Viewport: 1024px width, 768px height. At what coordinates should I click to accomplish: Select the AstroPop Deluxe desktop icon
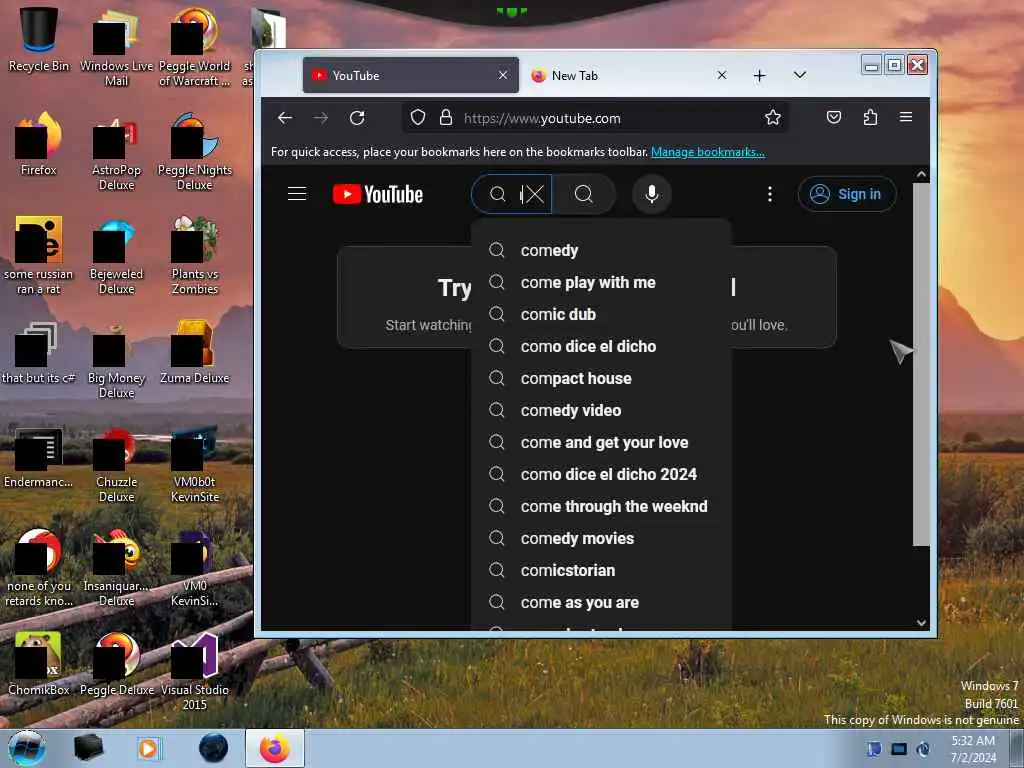[x=116, y=152]
